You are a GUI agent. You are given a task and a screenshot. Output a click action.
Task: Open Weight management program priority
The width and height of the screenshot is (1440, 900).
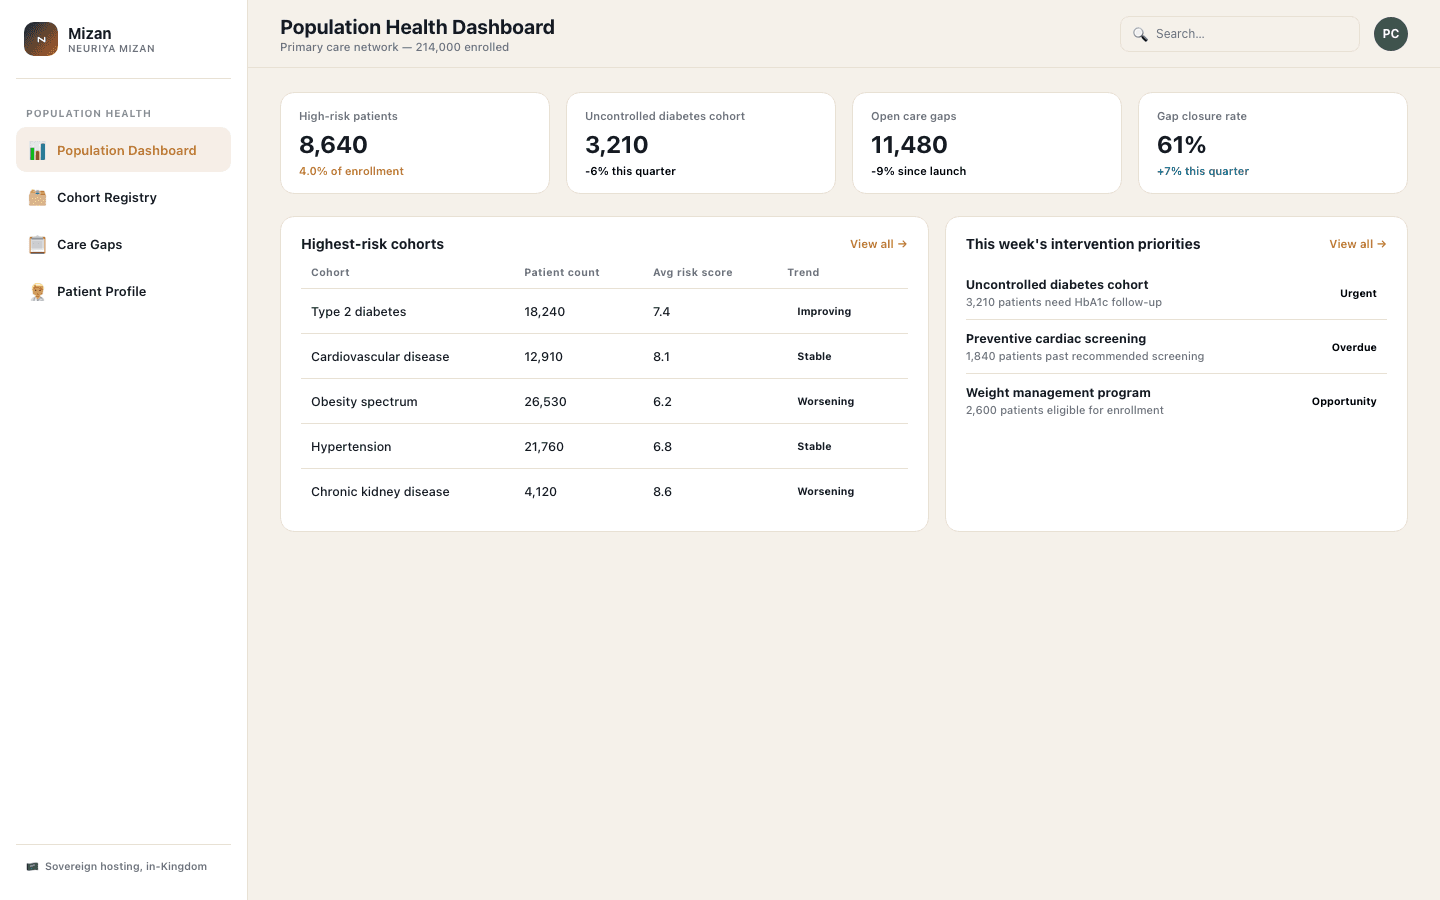point(1176,401)
